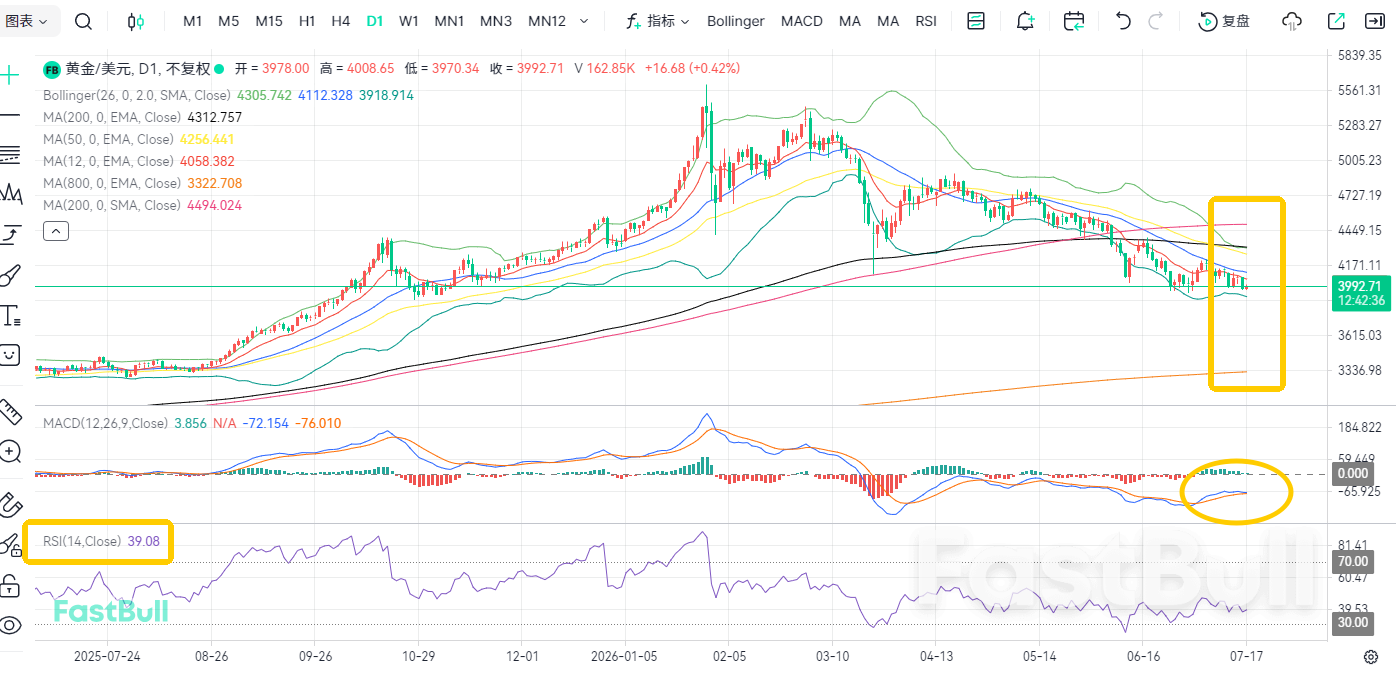Open the calendar date-jump icon
The width and height of the screenshot is (1396, 673).
click(x=1074, y=21)
